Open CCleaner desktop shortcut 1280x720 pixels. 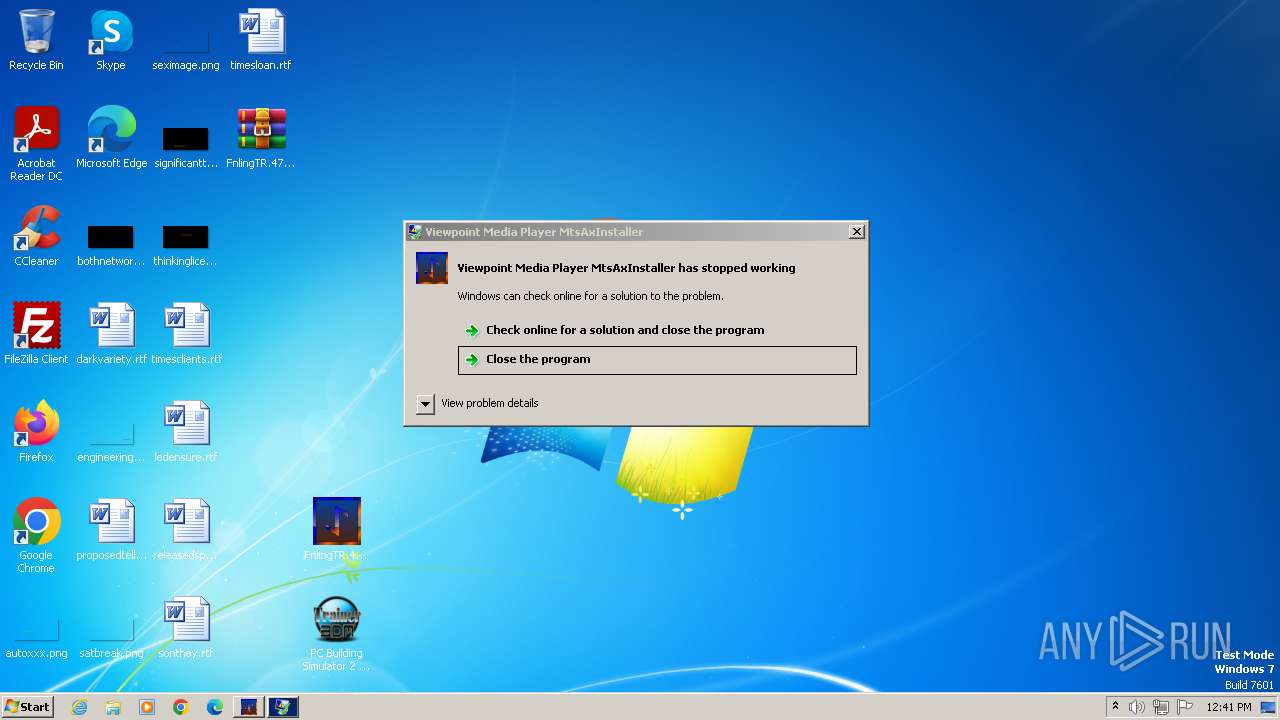tap(36, 236)
